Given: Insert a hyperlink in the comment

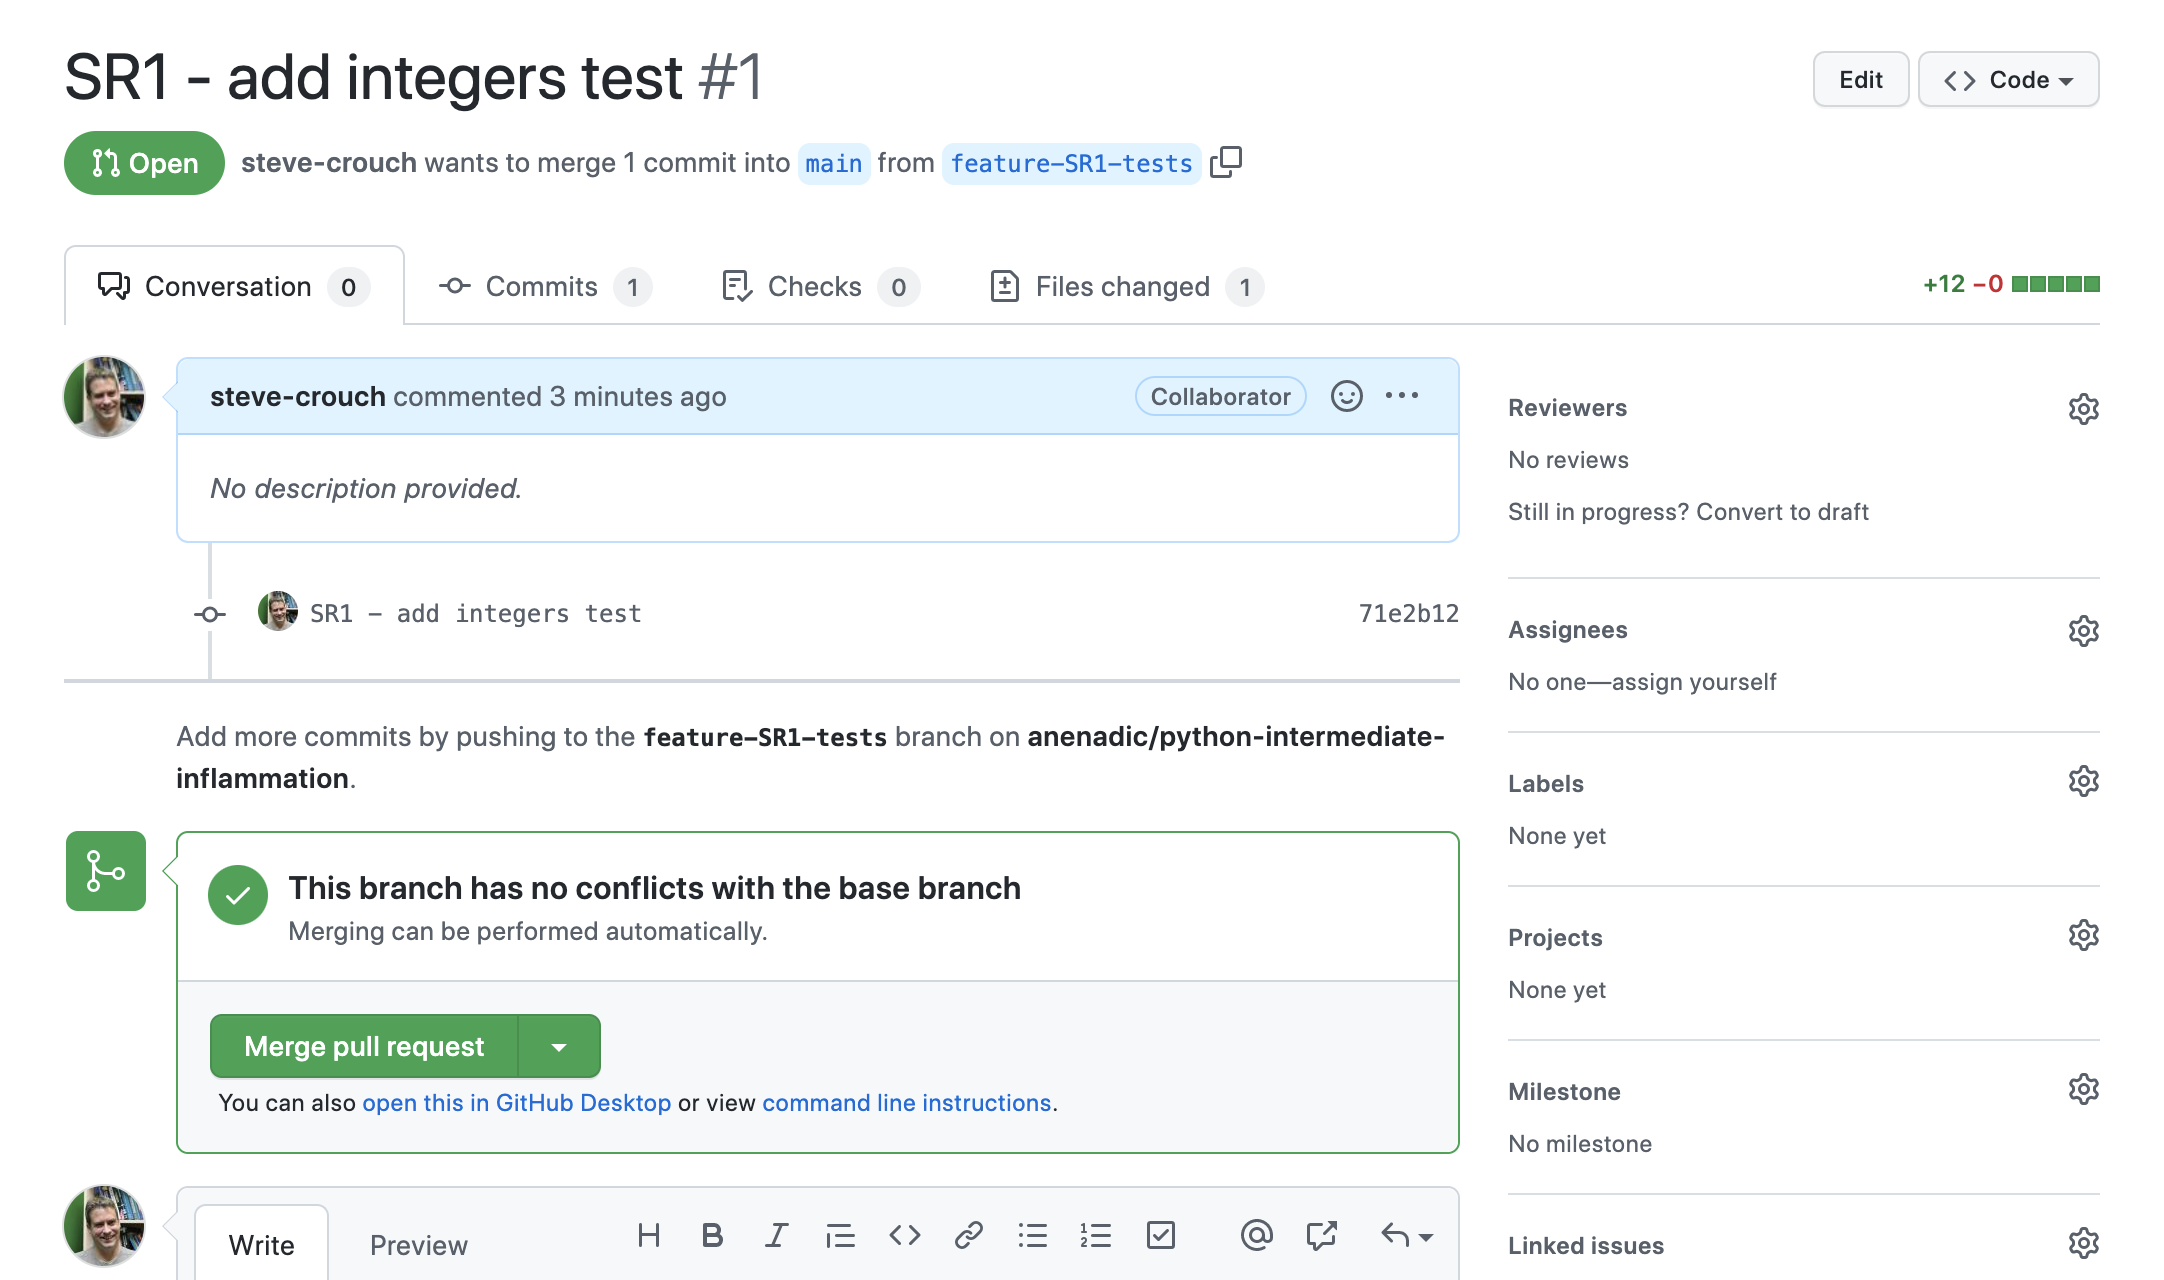Looking at the screenshot, I should pos(968,1235).
